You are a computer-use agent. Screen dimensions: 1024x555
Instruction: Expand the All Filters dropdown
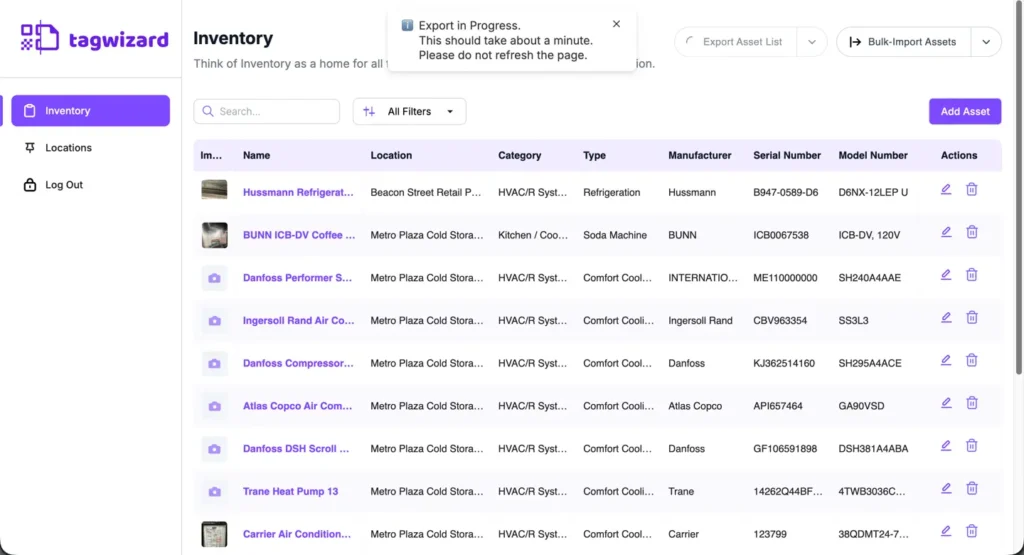409,112
